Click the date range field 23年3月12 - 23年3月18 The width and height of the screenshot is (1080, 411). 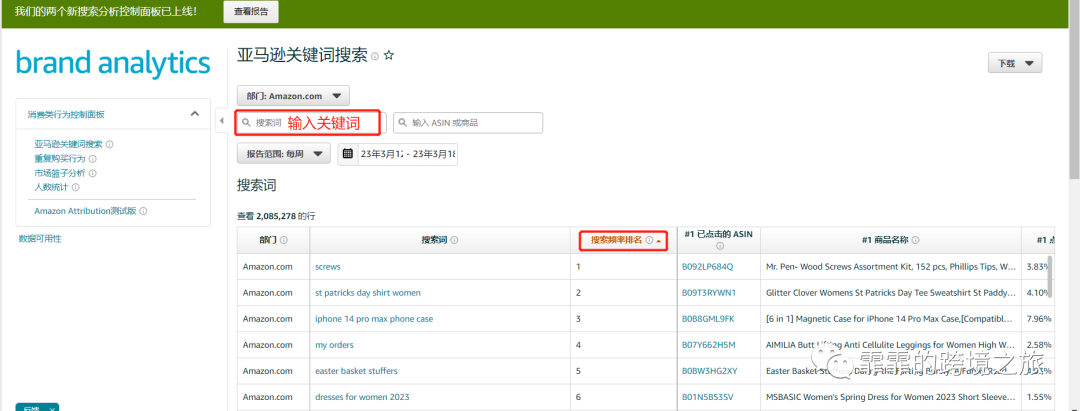[x=407, y=154]
